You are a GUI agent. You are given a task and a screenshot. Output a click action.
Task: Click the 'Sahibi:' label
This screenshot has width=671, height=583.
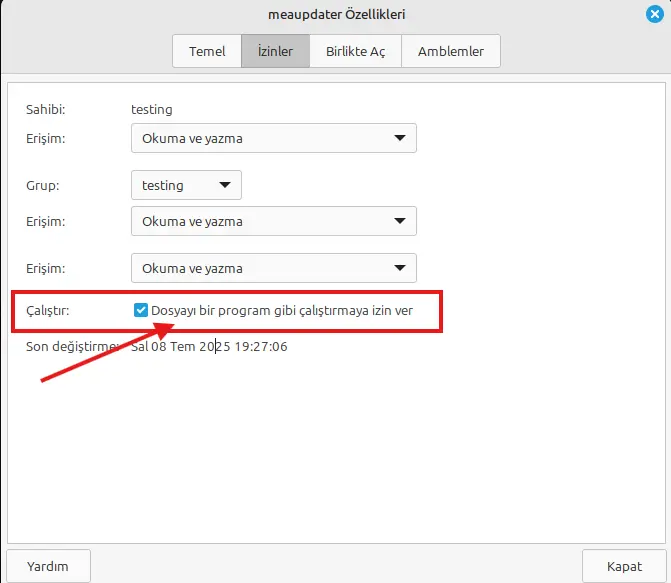coord(45,110)
